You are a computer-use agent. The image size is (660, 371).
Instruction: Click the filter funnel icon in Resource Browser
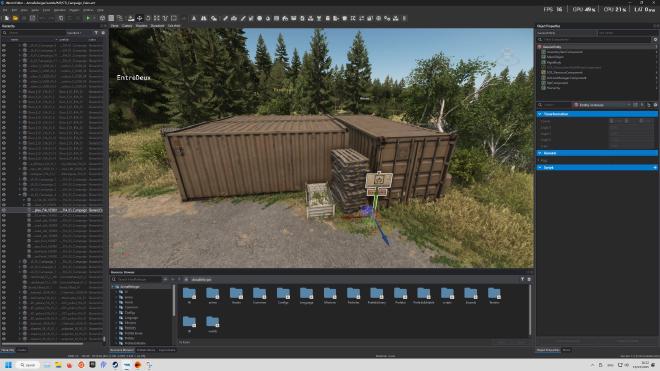coord(522,279)
